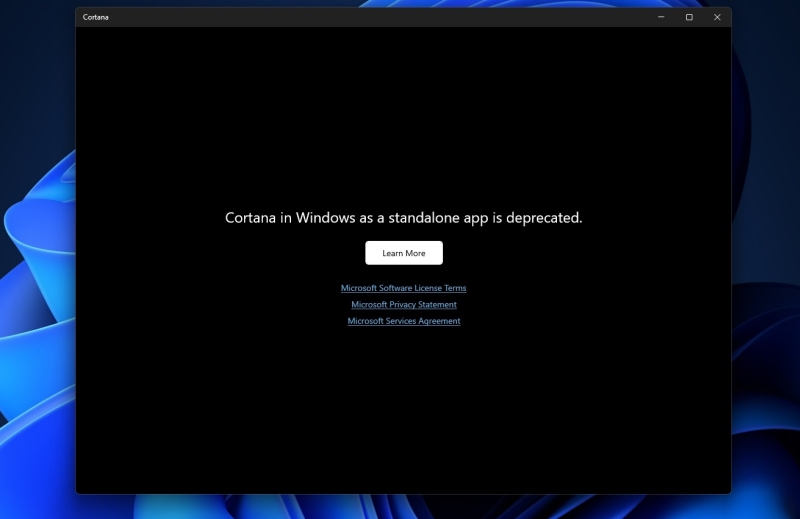Open the Microsoft Software License Terms link
Viewport: 800px width, 519px height.
pos(403,288)
